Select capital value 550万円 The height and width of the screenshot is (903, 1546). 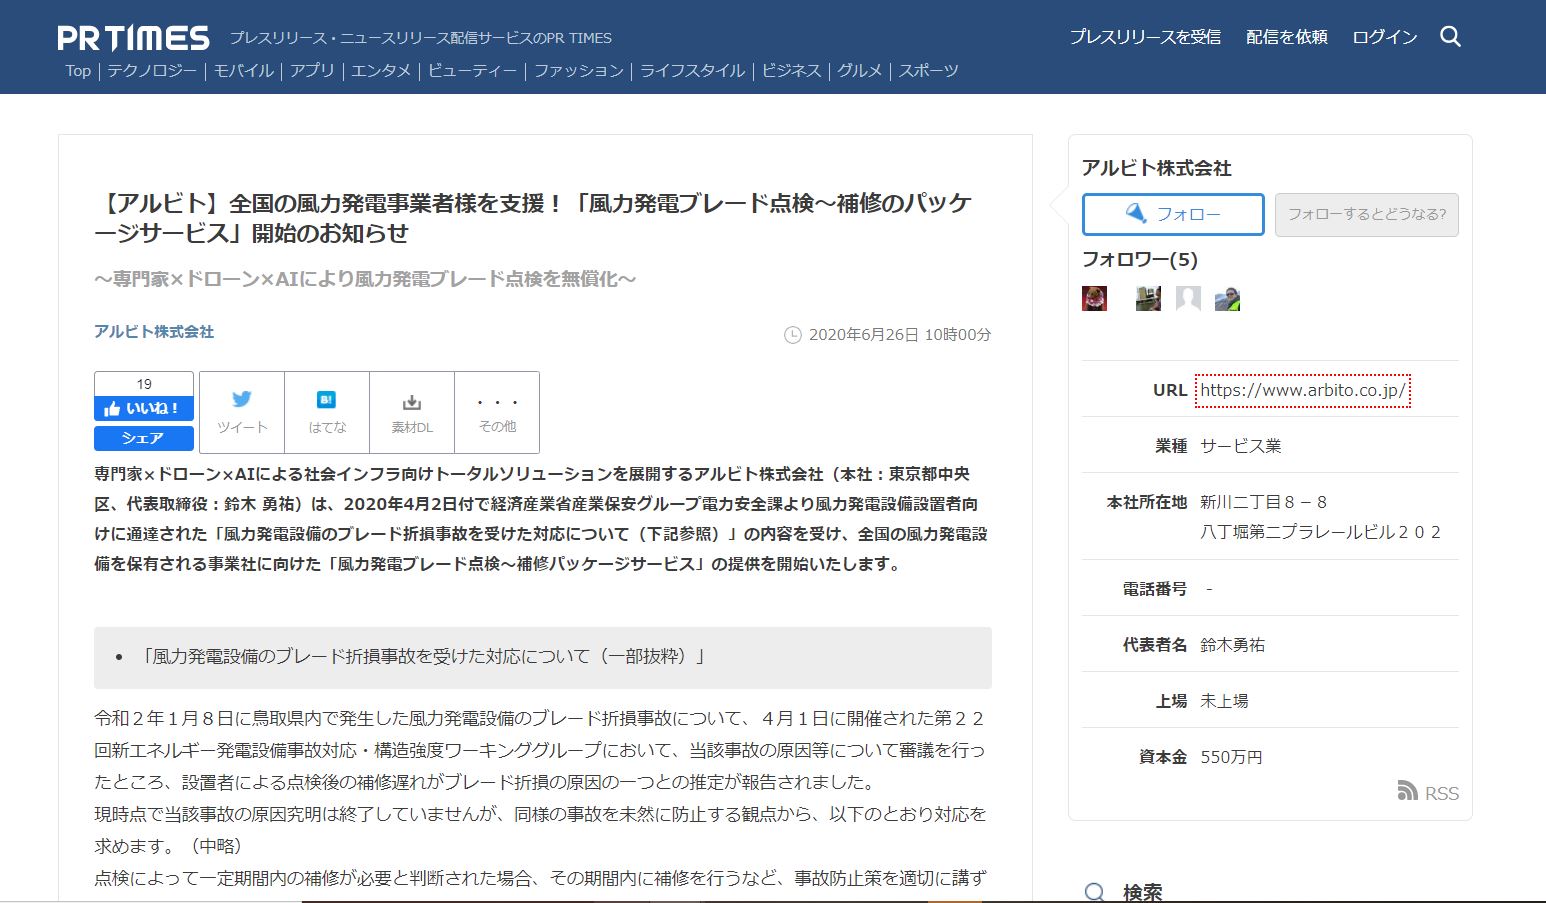click(1231, 757)
